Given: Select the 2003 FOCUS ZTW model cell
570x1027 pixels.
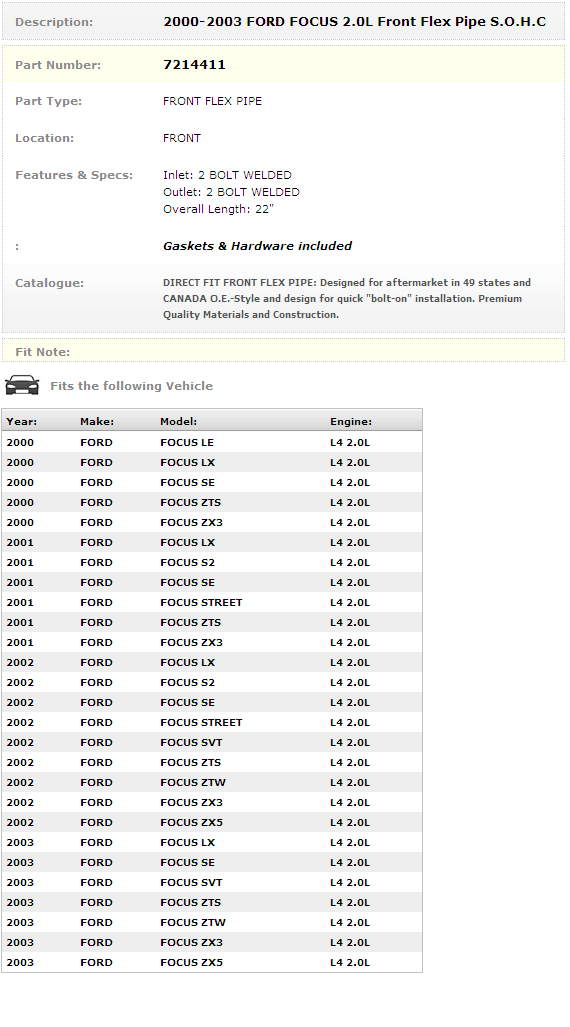Looking at the screenshot, I should [193, 922].
